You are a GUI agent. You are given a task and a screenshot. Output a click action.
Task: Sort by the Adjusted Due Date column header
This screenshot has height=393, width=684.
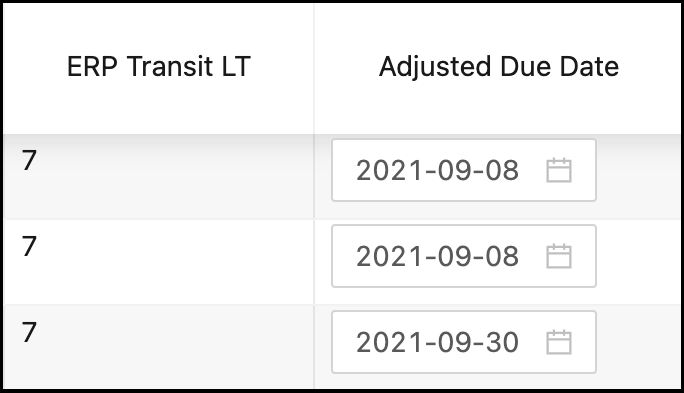[499, 67]
